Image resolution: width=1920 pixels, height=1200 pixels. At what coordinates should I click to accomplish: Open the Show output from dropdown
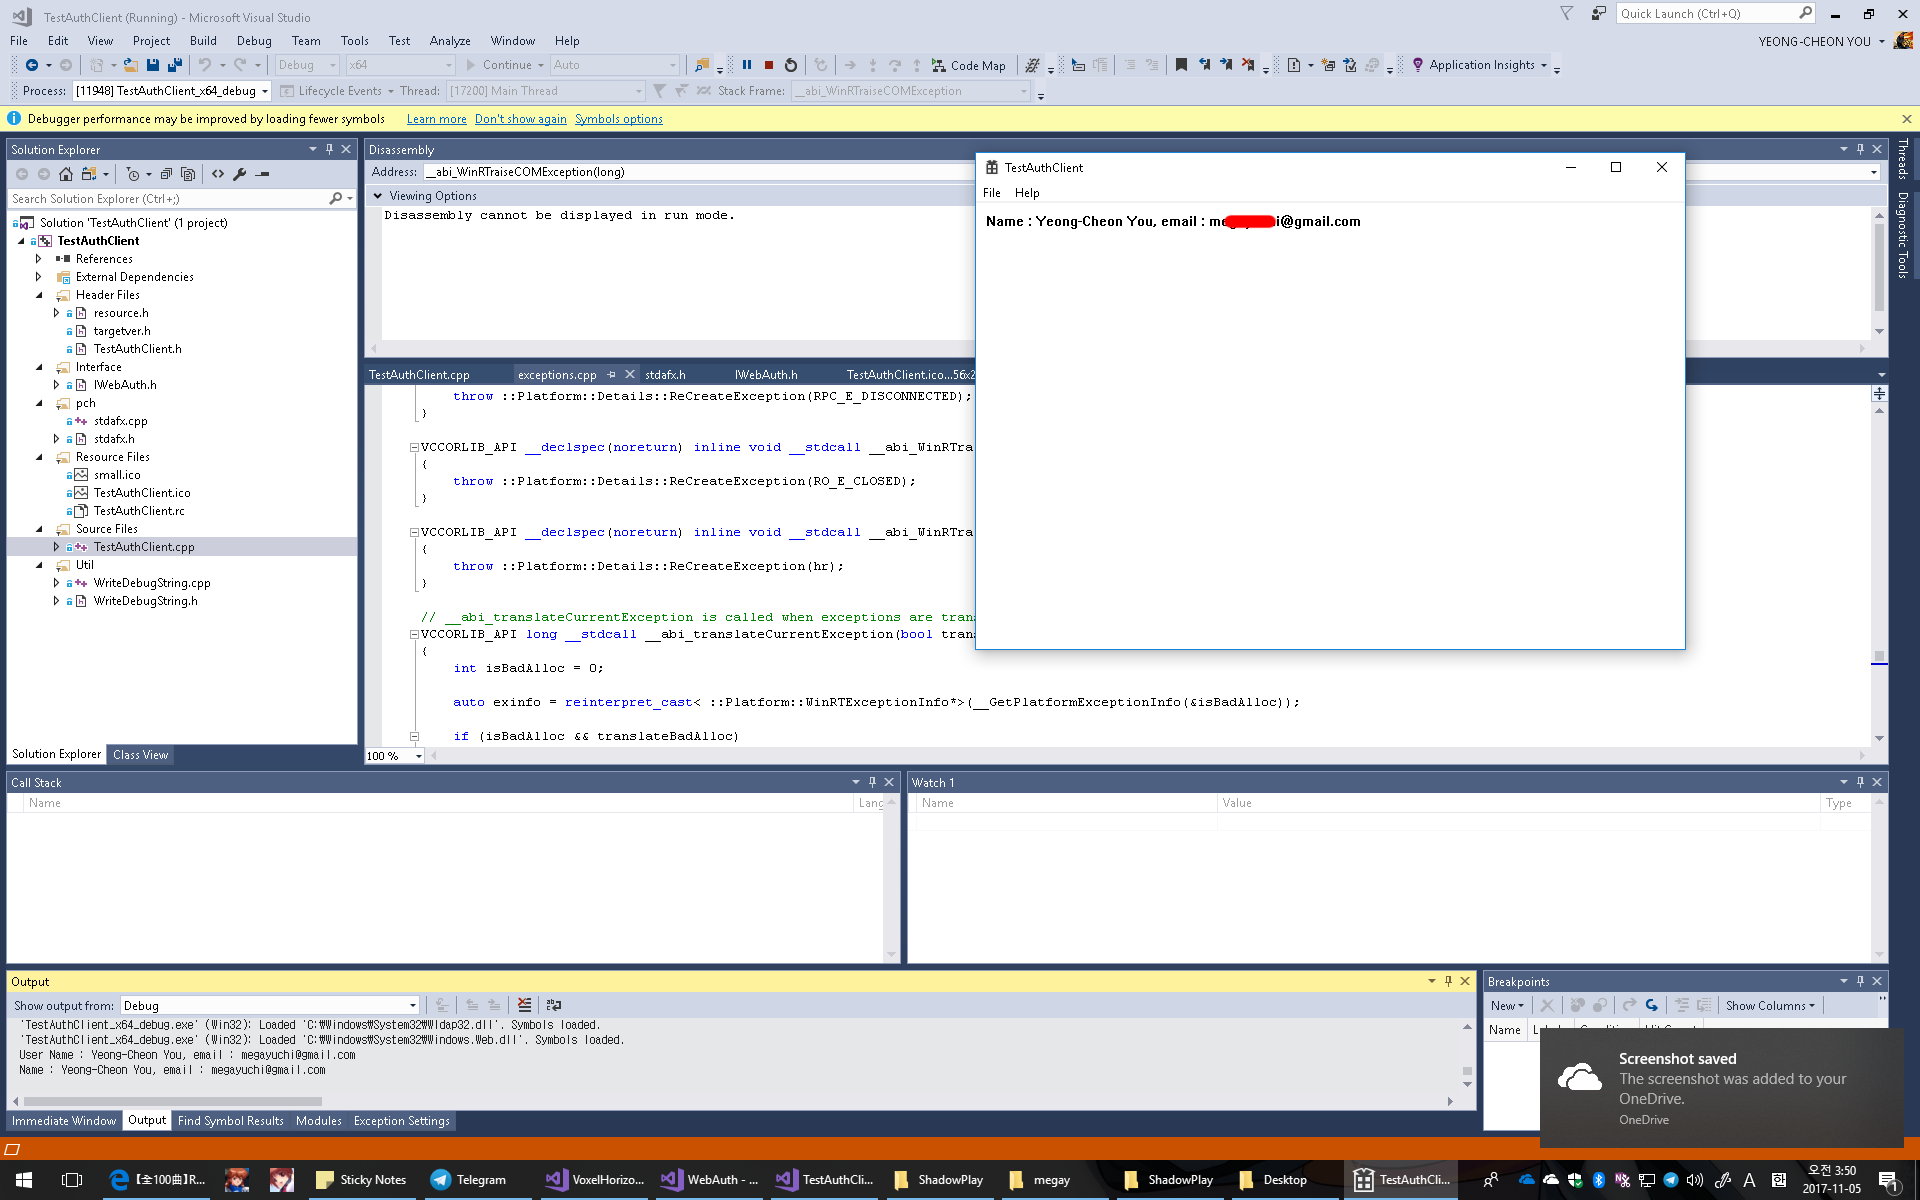coord(412,1006)
